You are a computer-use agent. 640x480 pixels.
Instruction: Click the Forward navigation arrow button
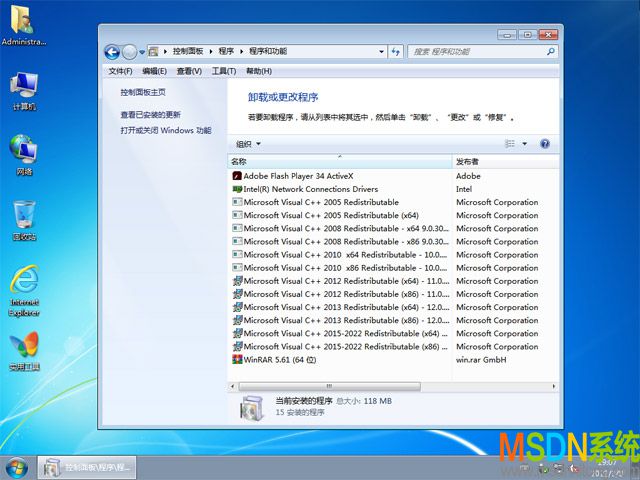(x=129, y=52)
